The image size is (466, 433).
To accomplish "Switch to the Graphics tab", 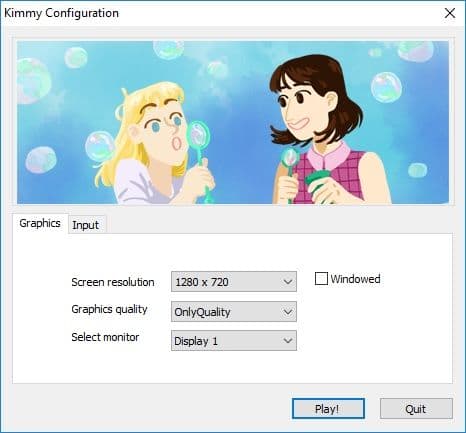I will [40, 223].
